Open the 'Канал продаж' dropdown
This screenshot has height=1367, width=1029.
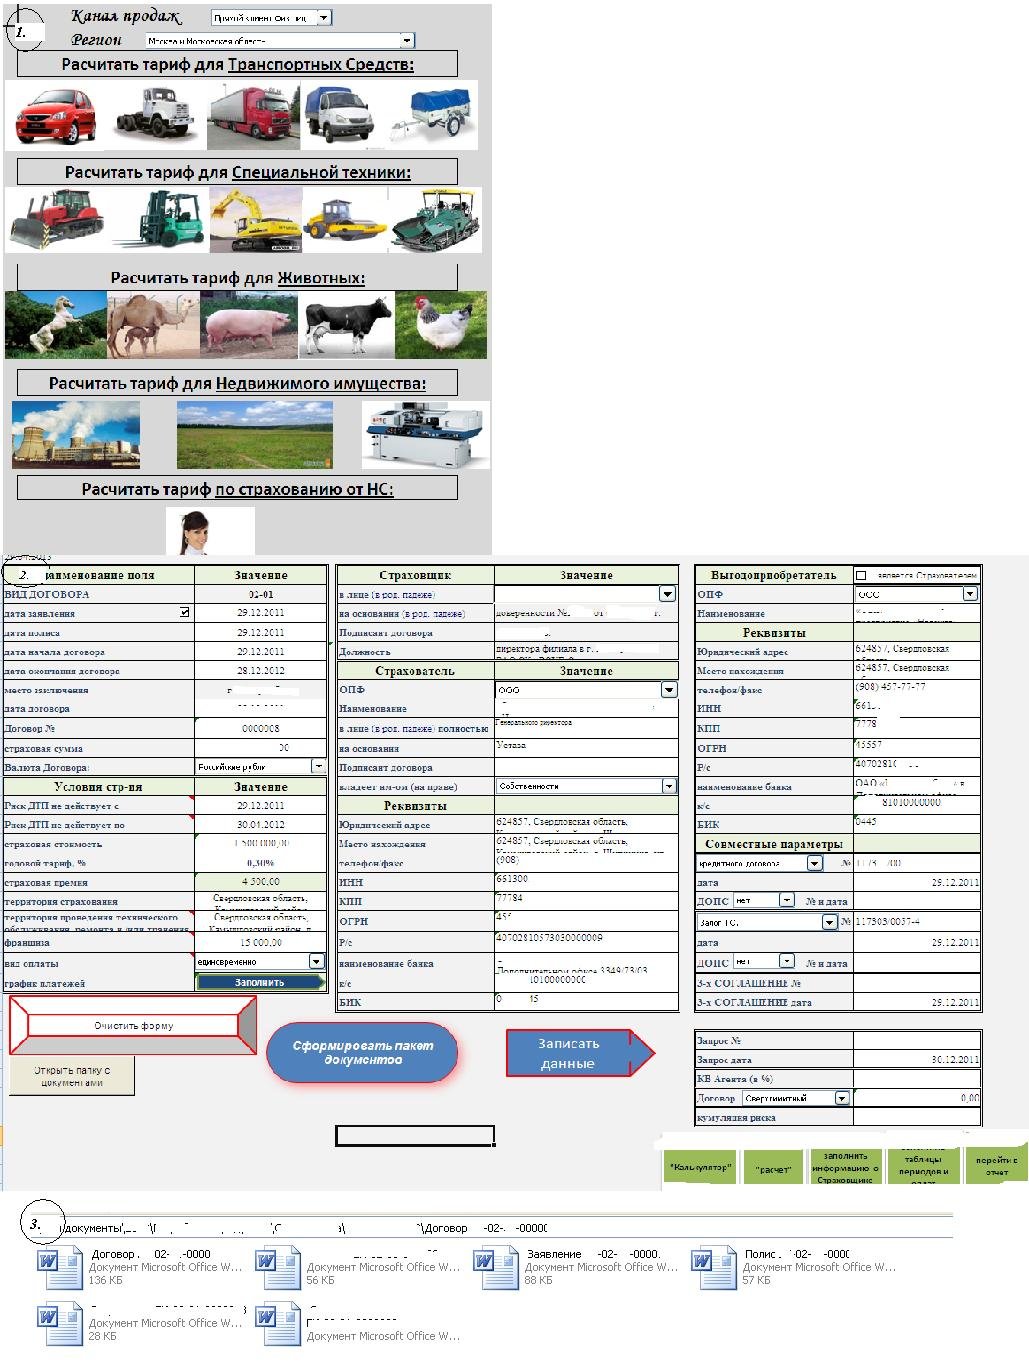tap(323, 18)
